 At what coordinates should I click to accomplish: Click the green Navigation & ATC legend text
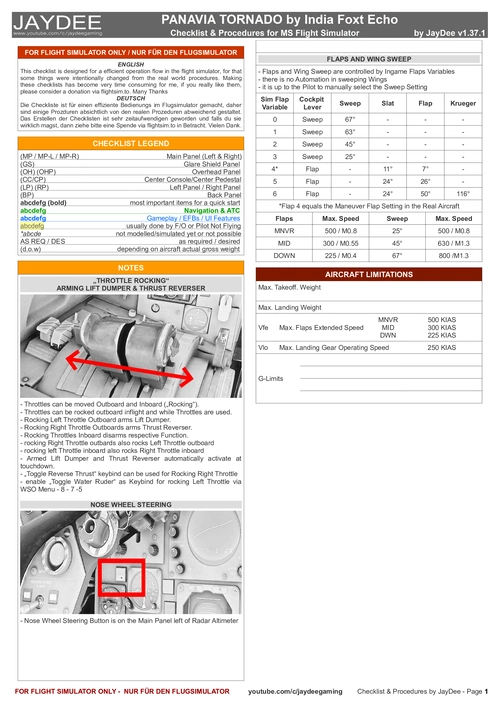pos(212,211)
